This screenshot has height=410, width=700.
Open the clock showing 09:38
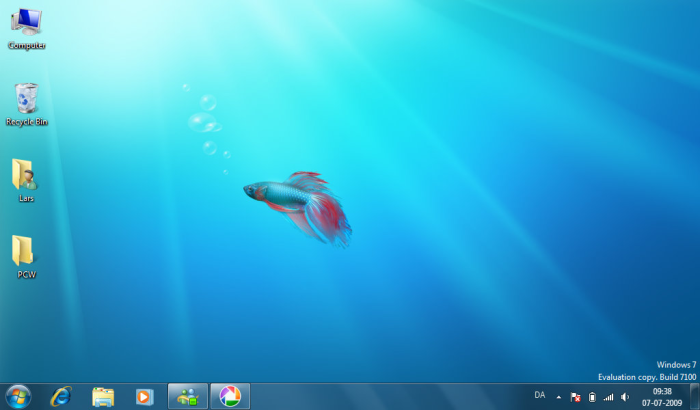[x=662, y=391]
